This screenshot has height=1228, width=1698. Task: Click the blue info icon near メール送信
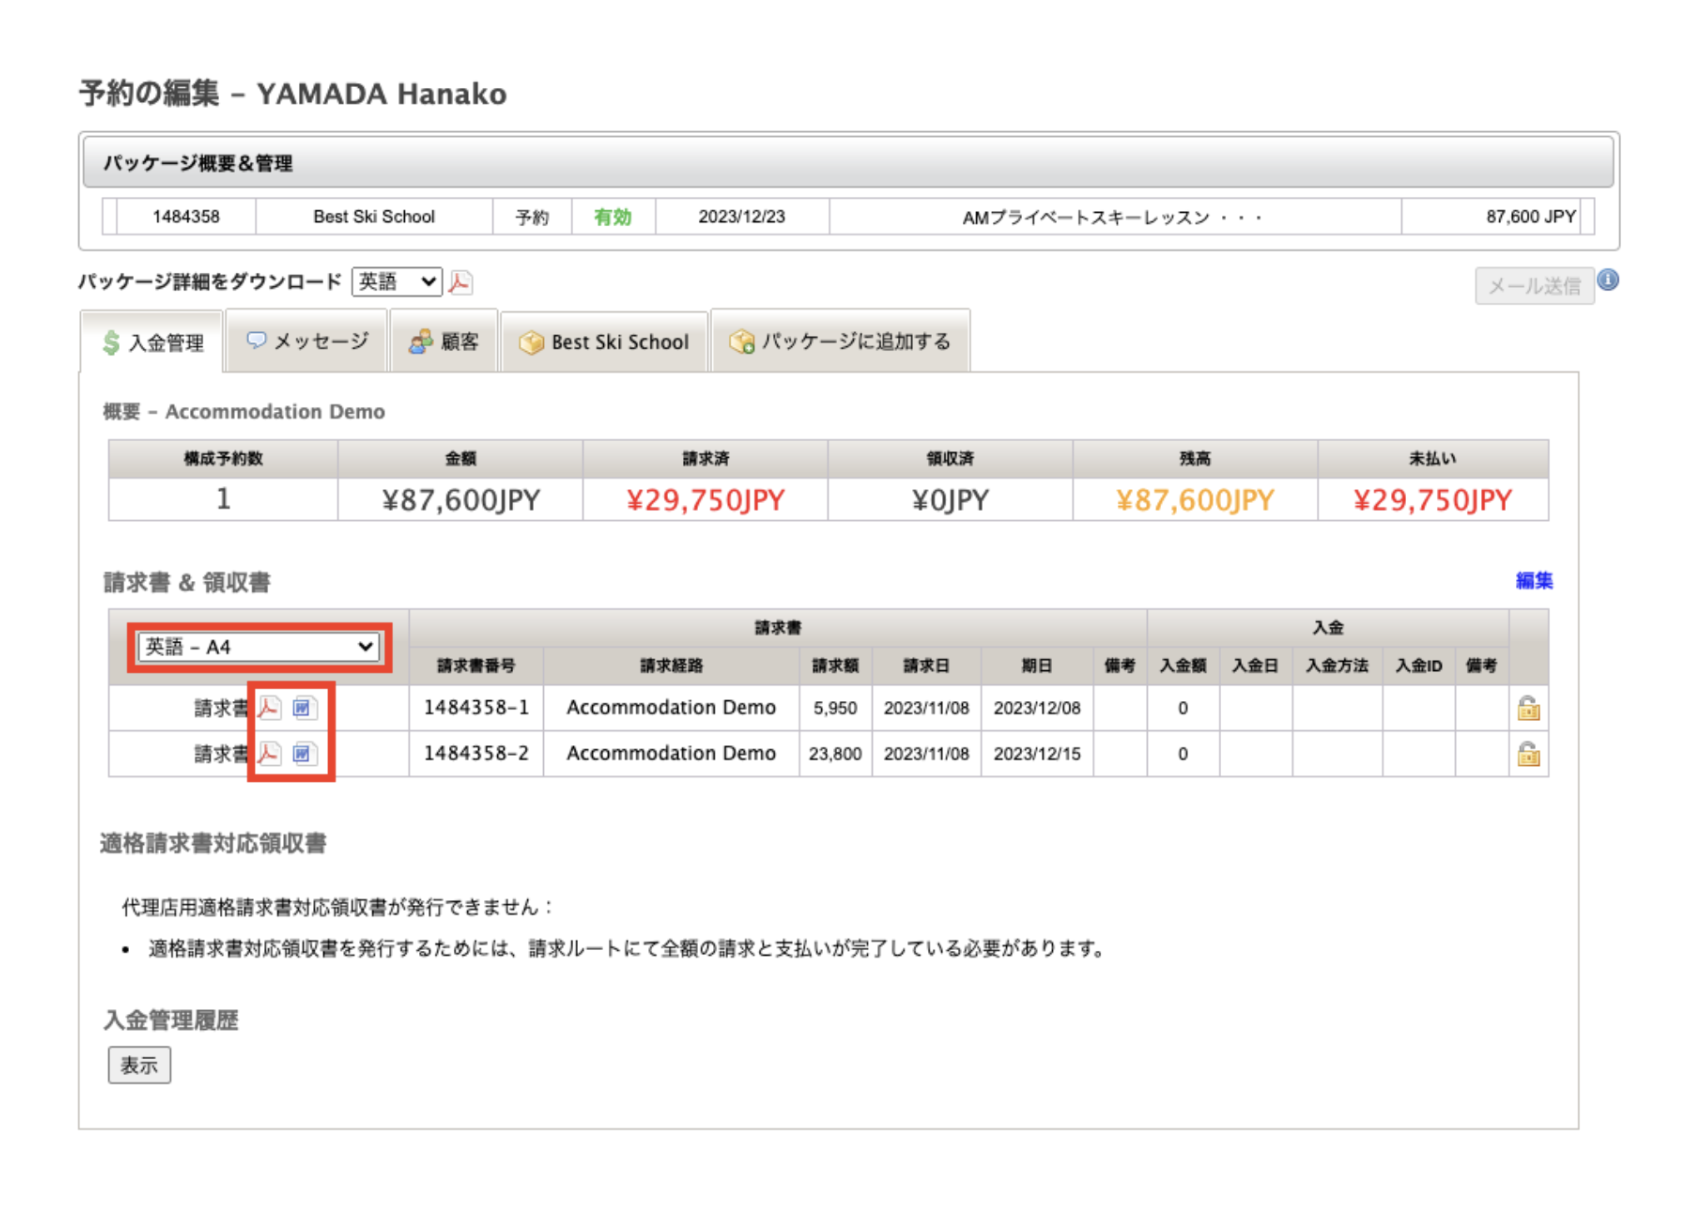tap(1609, 280)
